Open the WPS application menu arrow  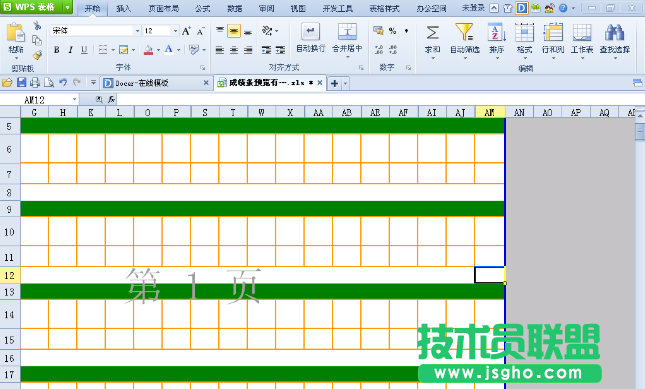click(x=67, y=7)
